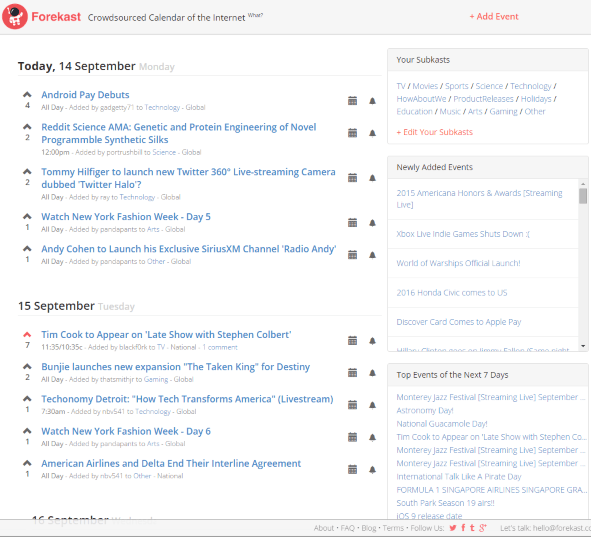Set reminder bell for Android Pay Debuts

(372, 101)
